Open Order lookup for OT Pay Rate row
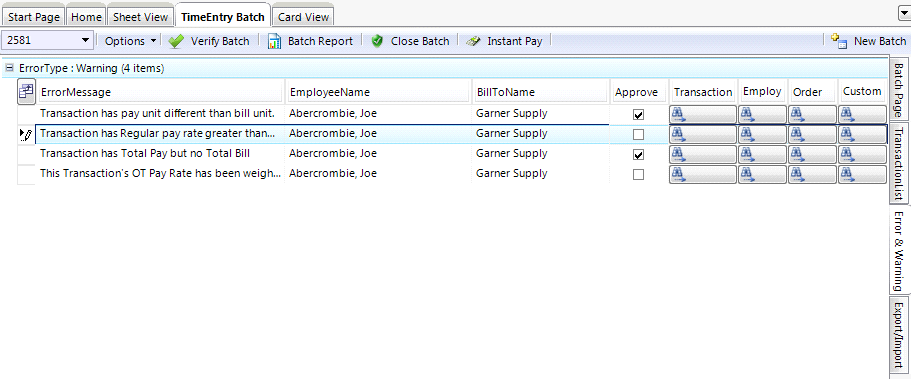Image resolution: width=911 pixels, height=379 pixels. tap(812, 174)
